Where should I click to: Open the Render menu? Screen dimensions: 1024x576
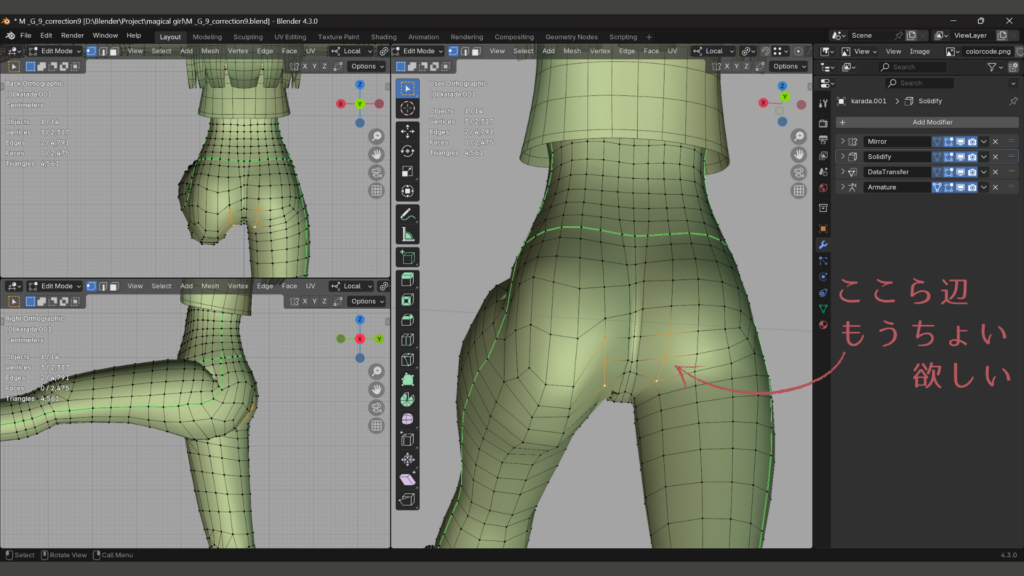tap(72, 36)
